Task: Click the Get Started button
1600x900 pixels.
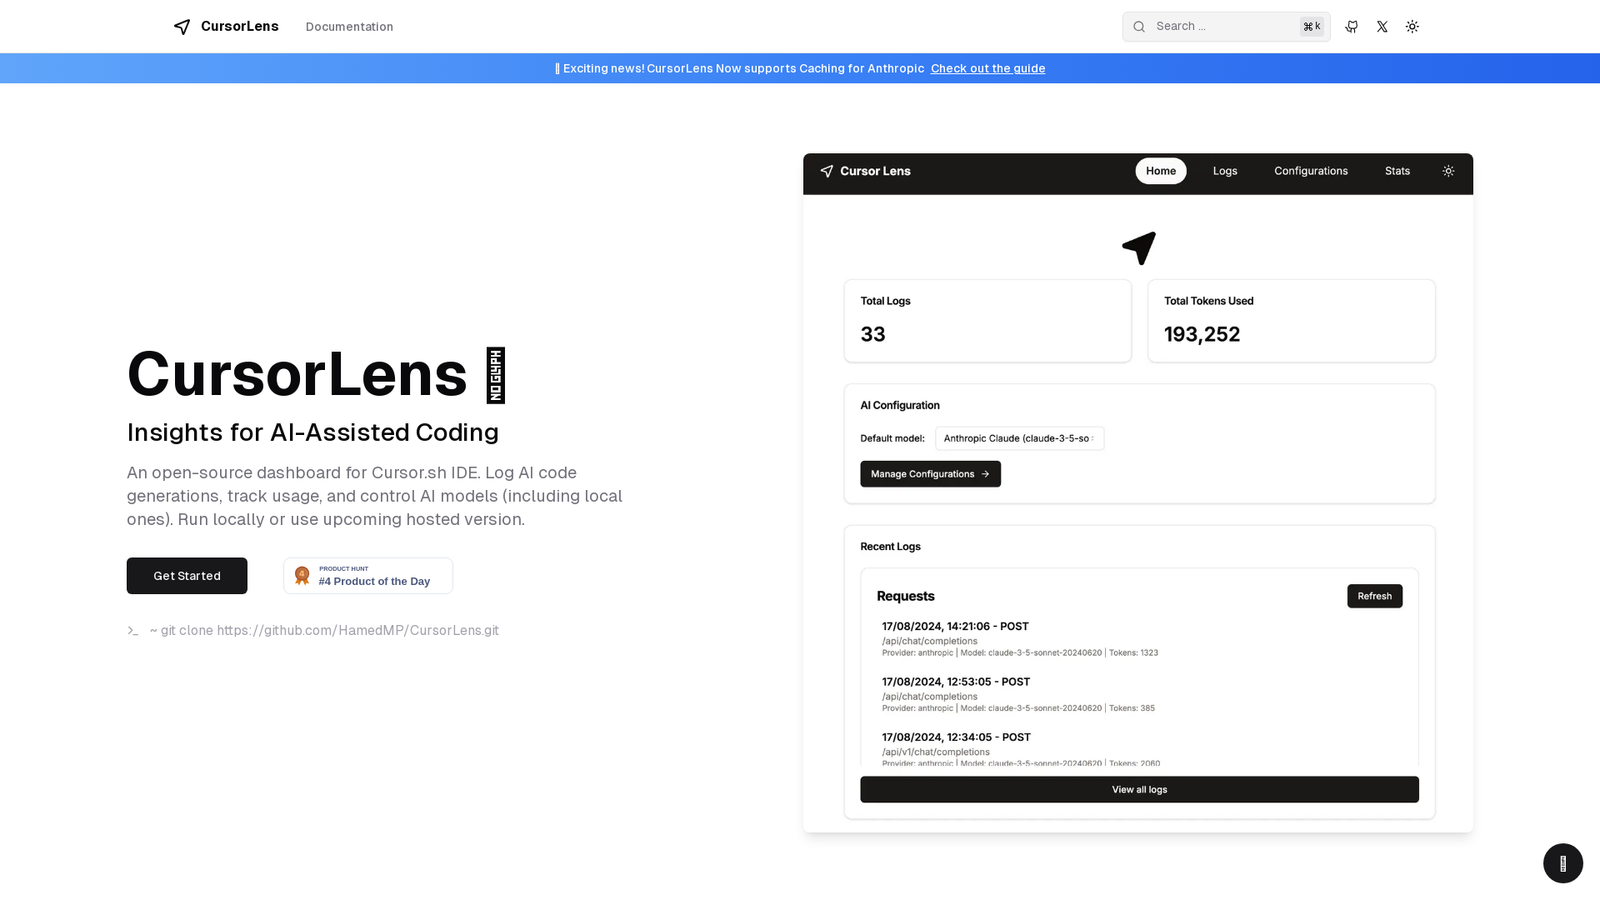Action: click(187, 576)
